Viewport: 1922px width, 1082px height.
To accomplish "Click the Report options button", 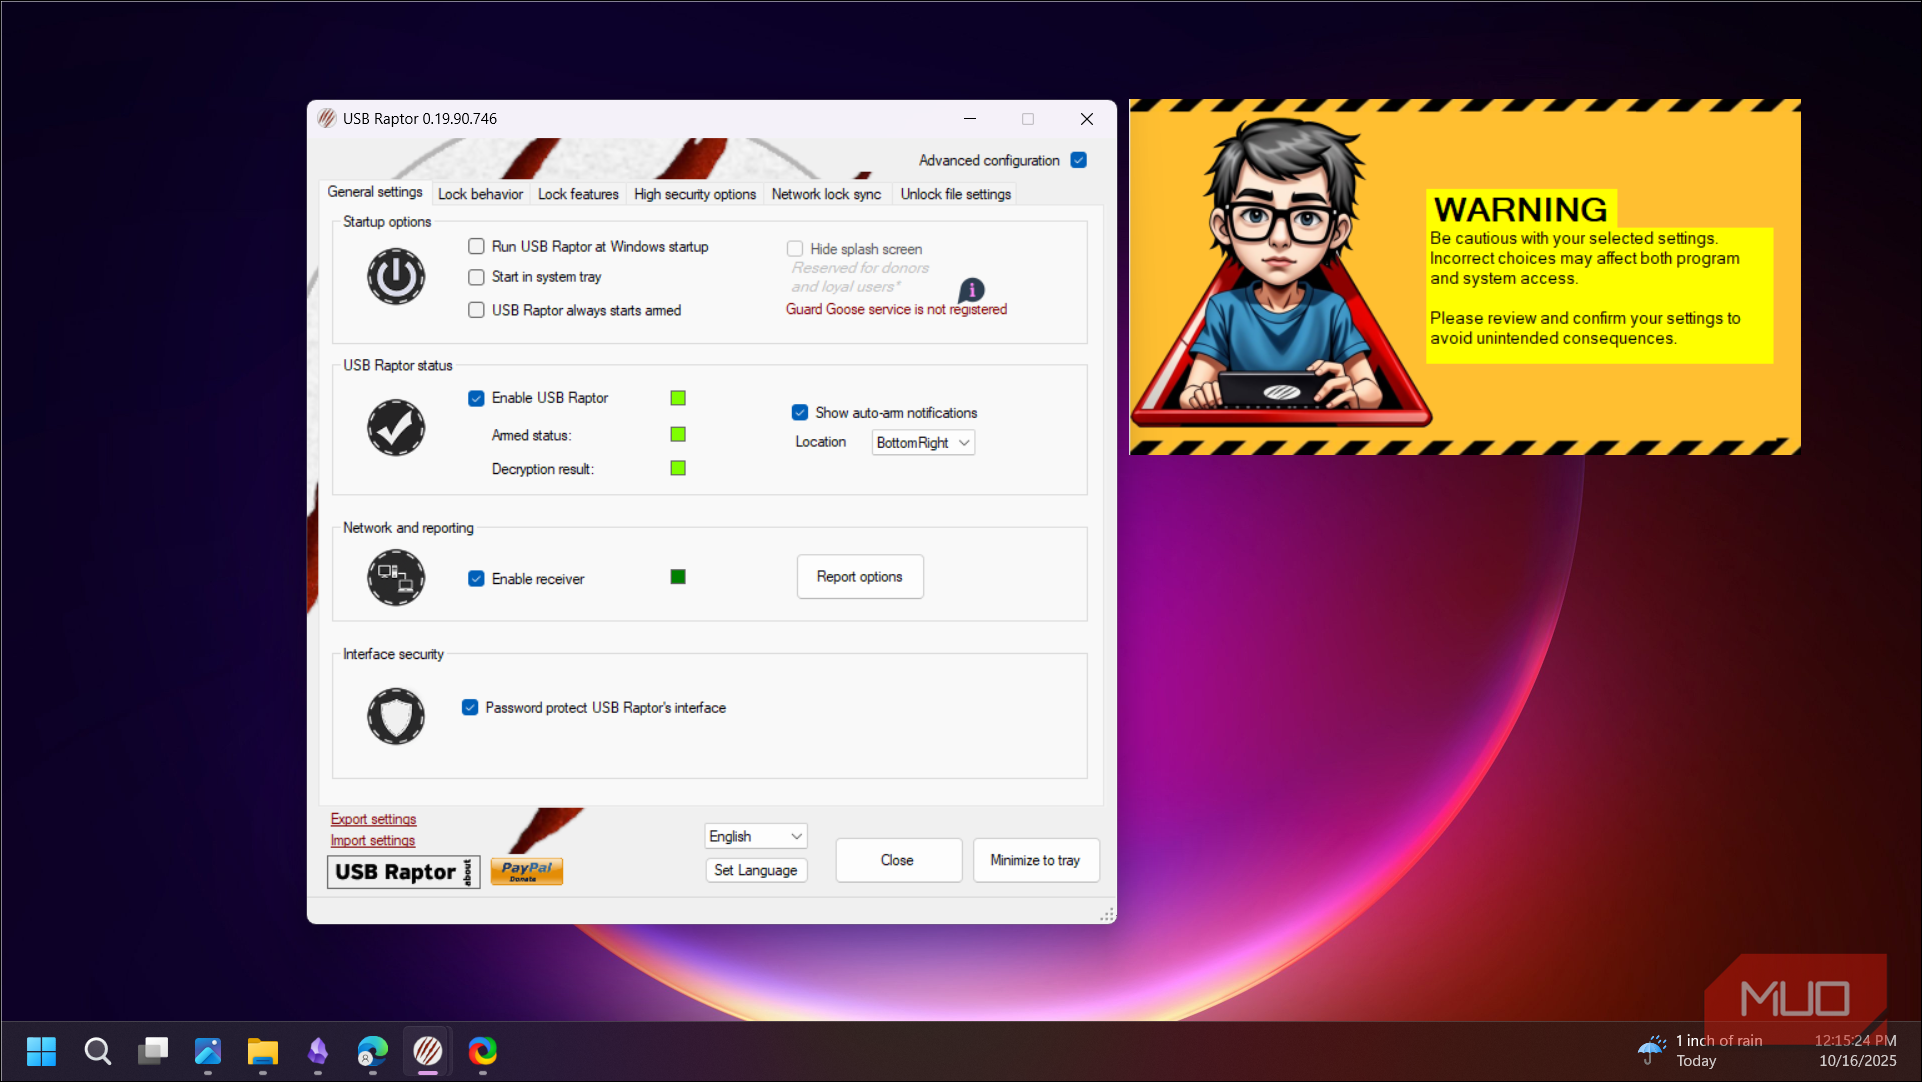I will click(x=860, y=577).
